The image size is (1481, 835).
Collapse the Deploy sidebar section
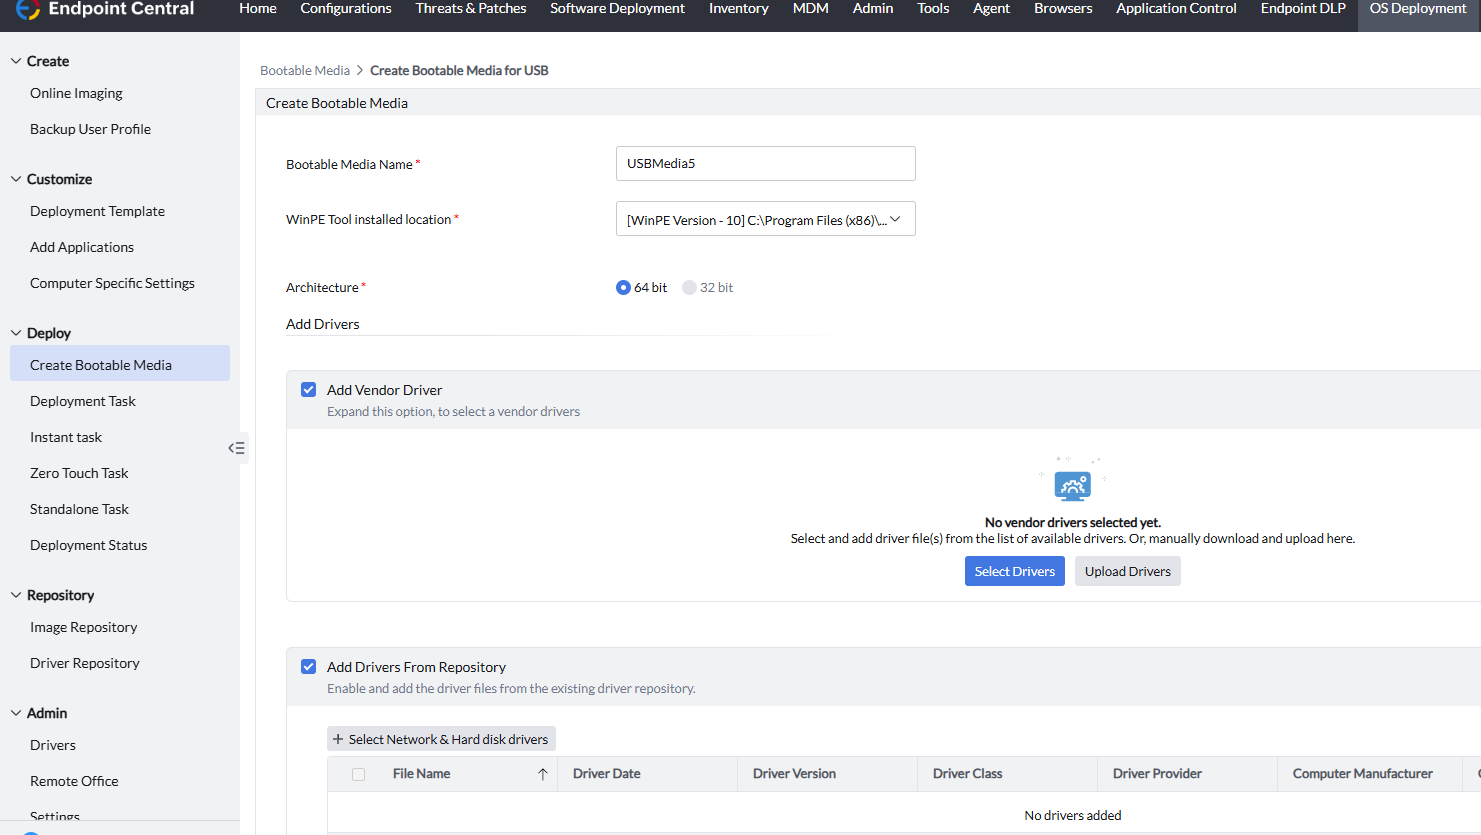(x=16, y=333)
